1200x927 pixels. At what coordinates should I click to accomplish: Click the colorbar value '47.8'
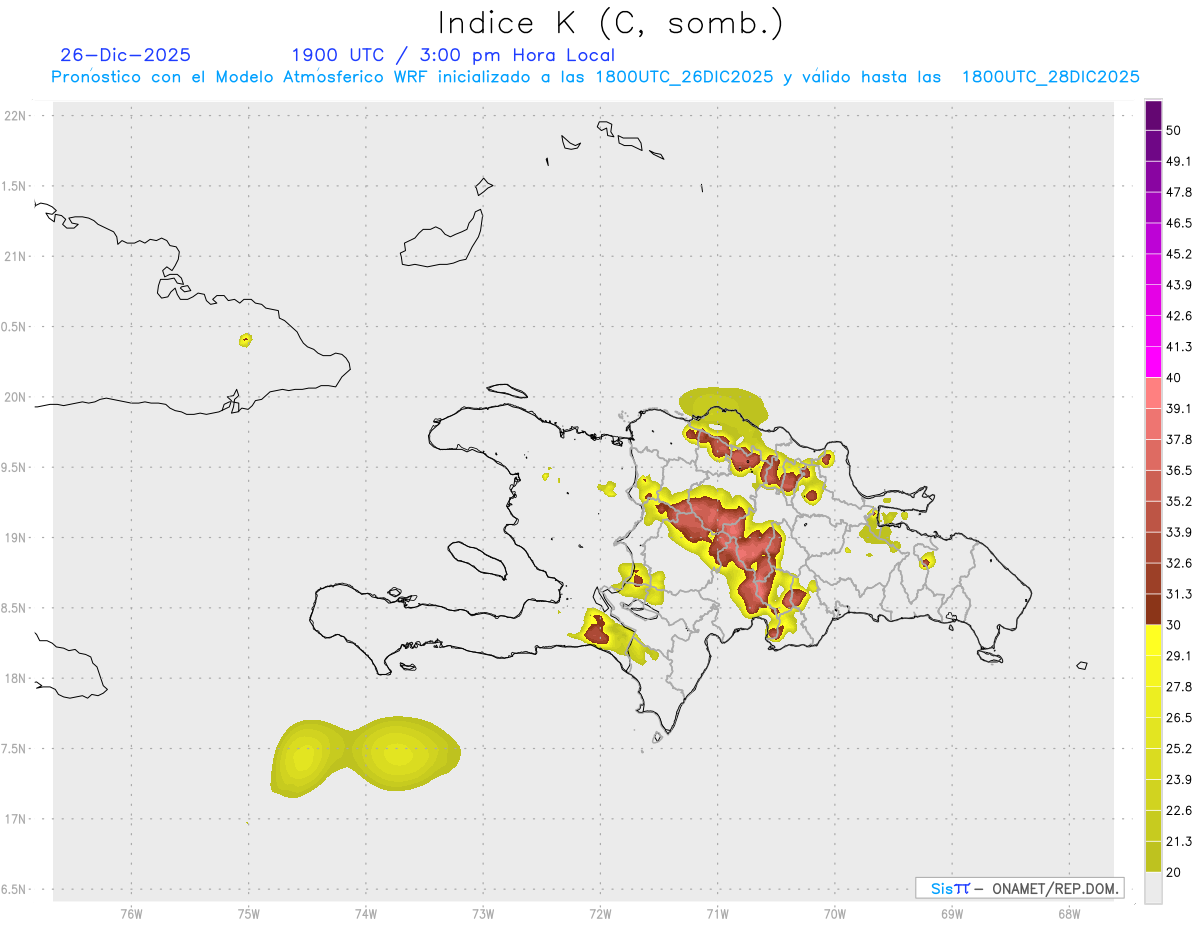1179,193
